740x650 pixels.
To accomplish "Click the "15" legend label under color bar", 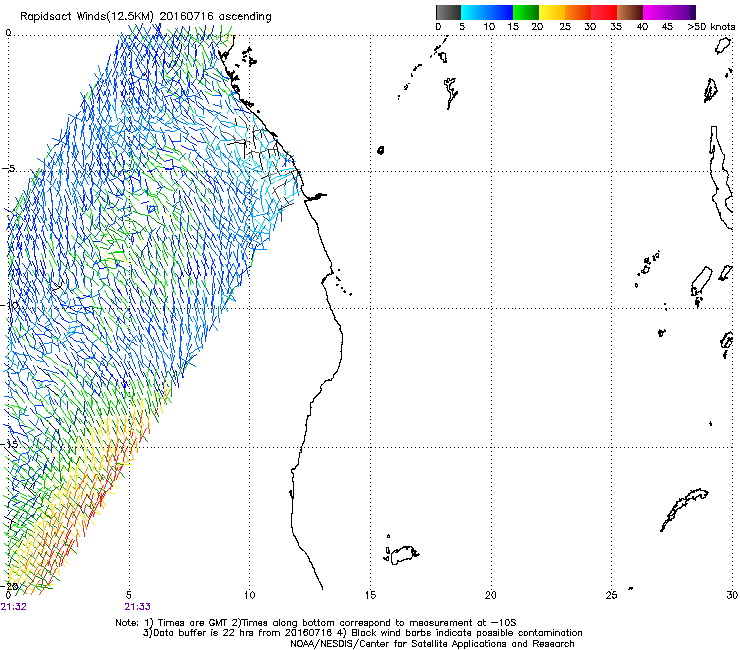I will point(513,27).
